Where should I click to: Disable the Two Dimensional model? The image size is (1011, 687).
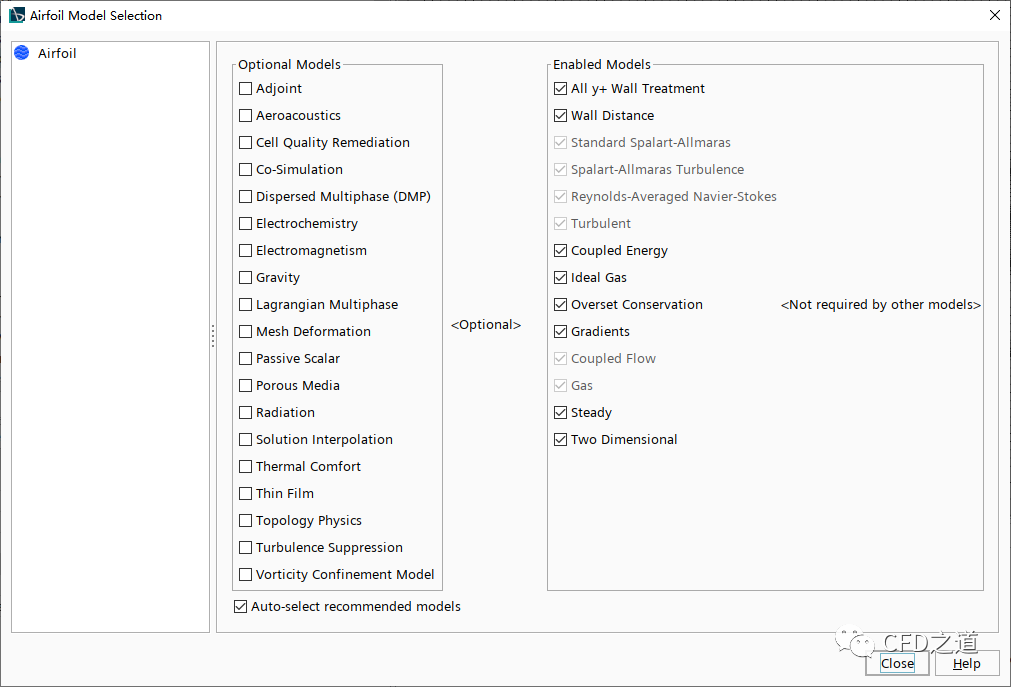click(x=561, y=439)
